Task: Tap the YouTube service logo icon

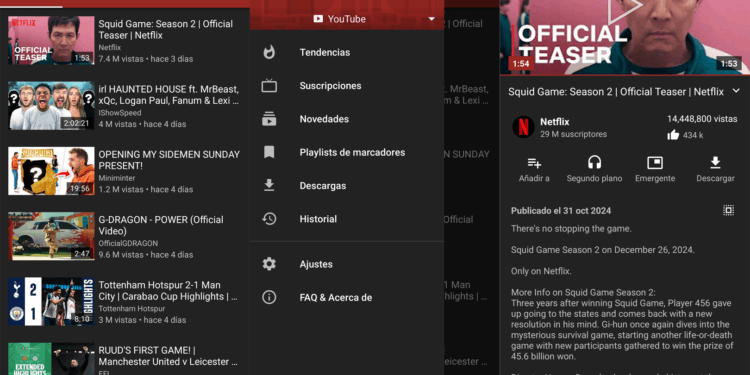Action: (318, 19)
